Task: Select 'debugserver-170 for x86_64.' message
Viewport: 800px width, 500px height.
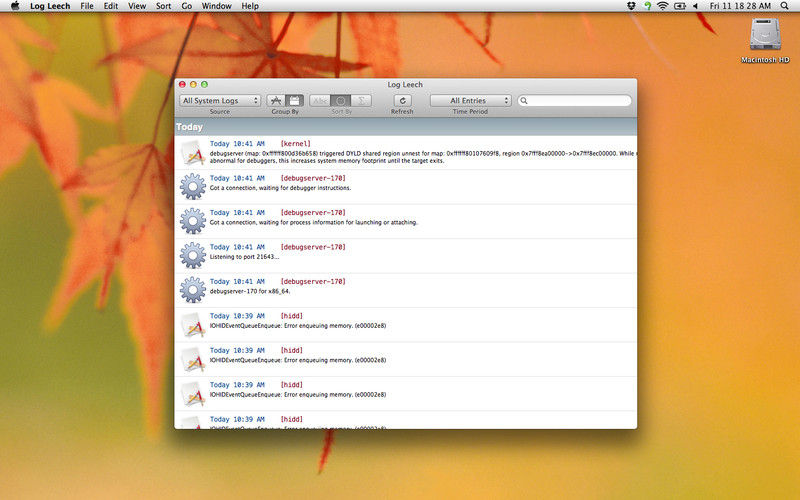Action: (x=249, y=291)
